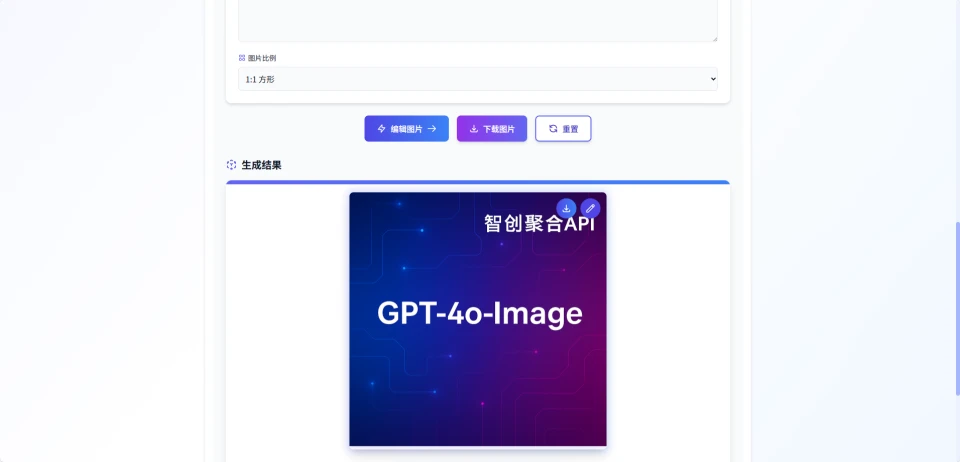Click the pencil edit icon on generated image
This screenshot has width=960, height=462.
[x=590, y=209]
